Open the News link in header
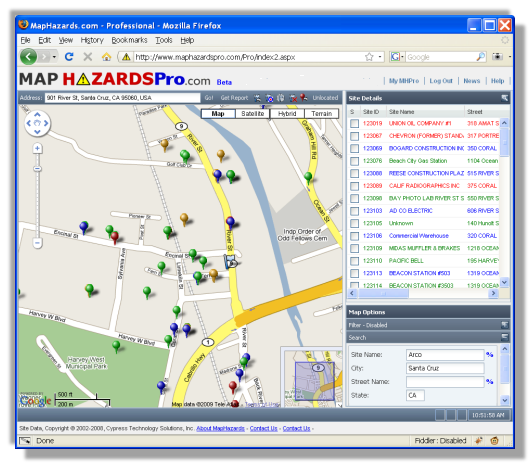The height and width of the screenshot is (464, 530). 472,81
